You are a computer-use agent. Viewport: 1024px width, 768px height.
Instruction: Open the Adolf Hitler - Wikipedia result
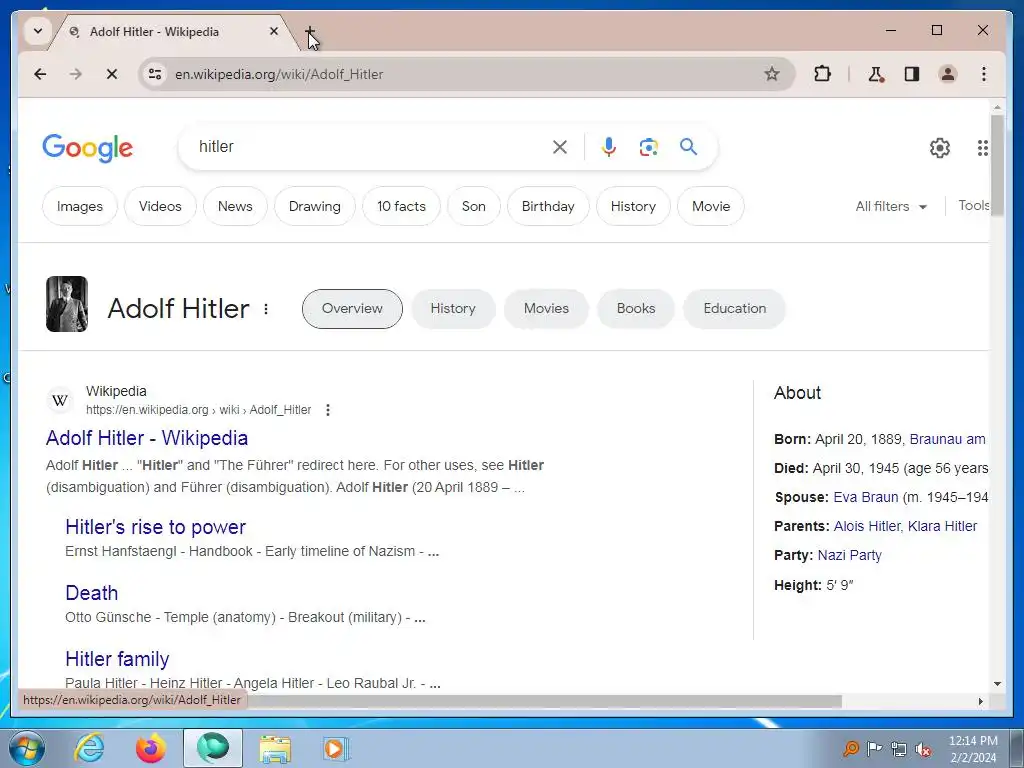(147, 438)
